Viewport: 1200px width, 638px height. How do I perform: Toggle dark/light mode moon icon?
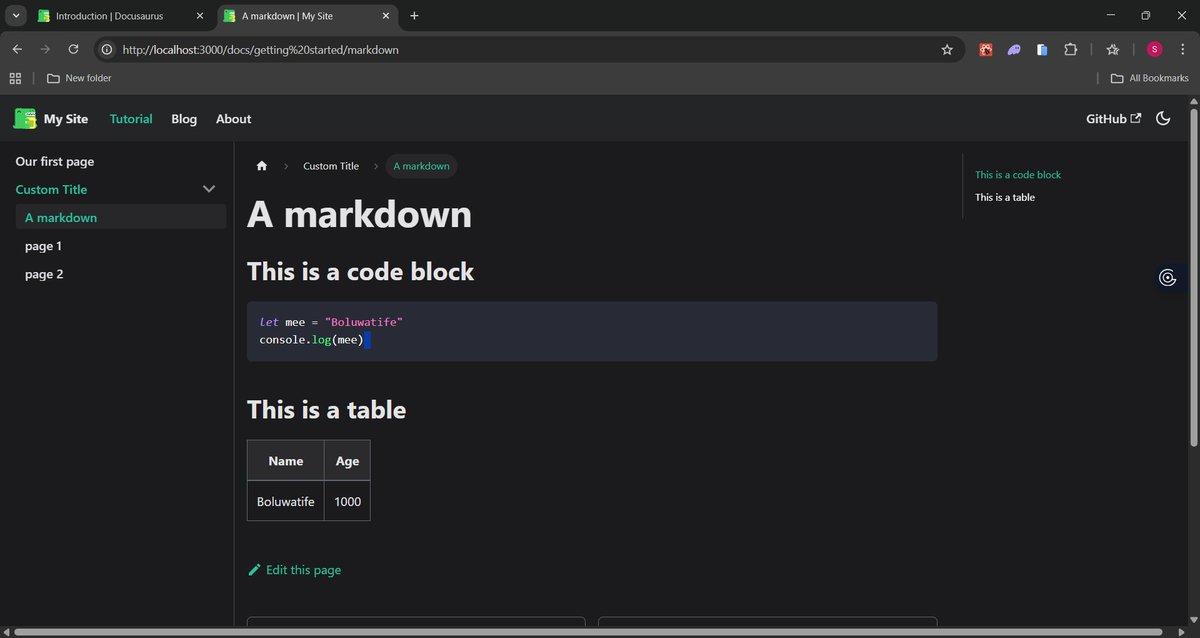(x=1163, y=119)
